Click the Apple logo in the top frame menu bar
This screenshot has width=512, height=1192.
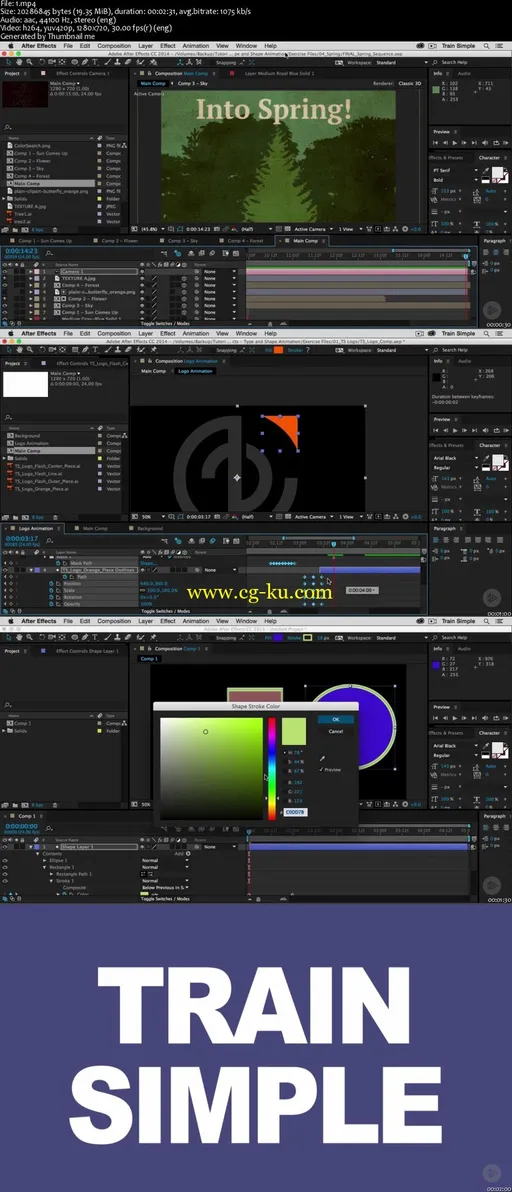(11, 46)
